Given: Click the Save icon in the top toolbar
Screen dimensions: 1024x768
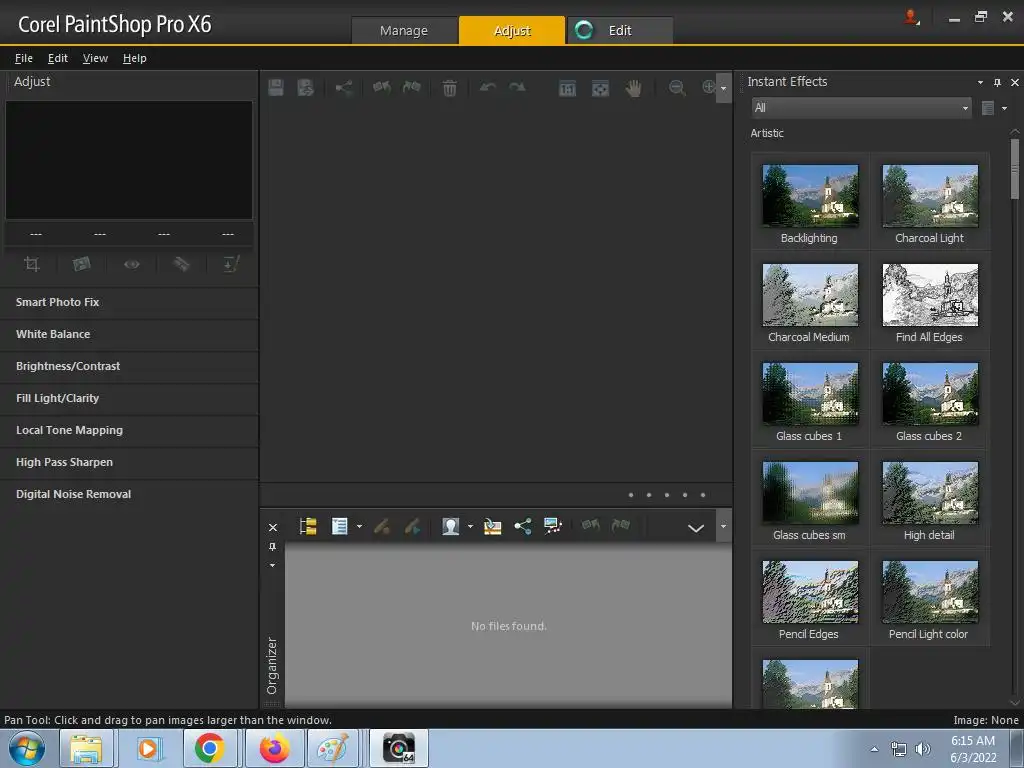Looking at the screenshot, I should click(x=276, y=88).
